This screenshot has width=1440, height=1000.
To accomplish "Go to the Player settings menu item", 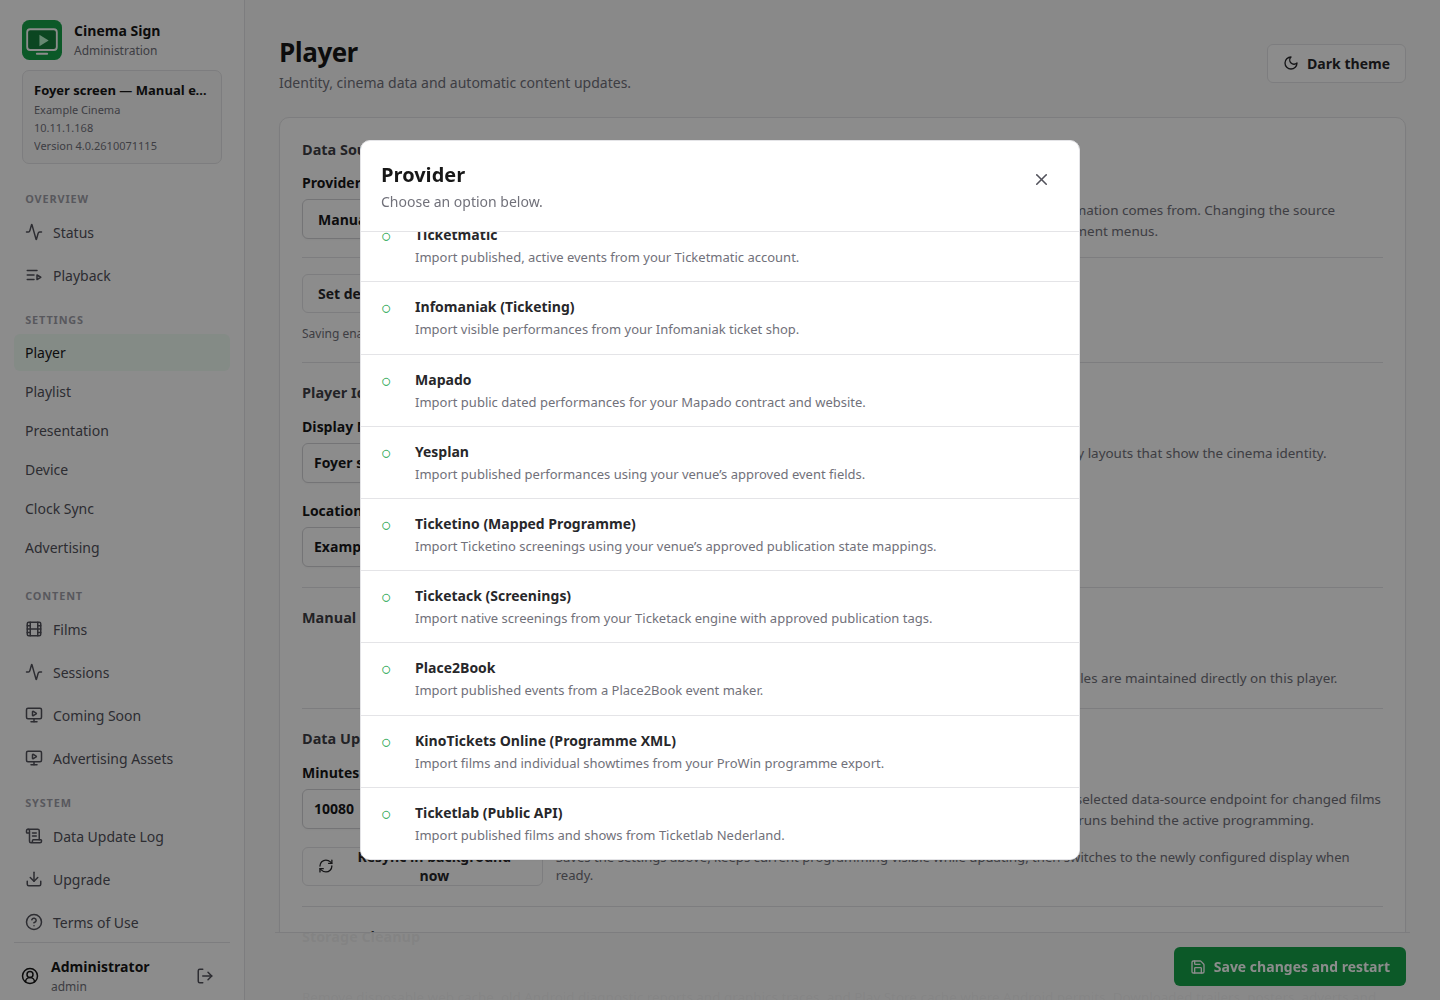I will 122,352.
